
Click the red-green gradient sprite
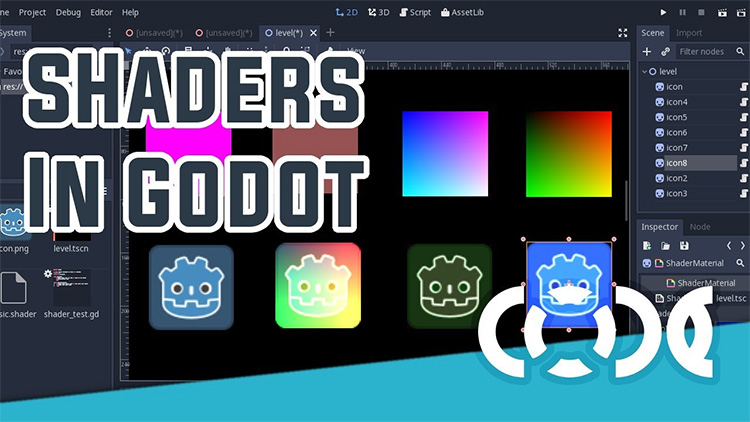click(x=569, y=154)
